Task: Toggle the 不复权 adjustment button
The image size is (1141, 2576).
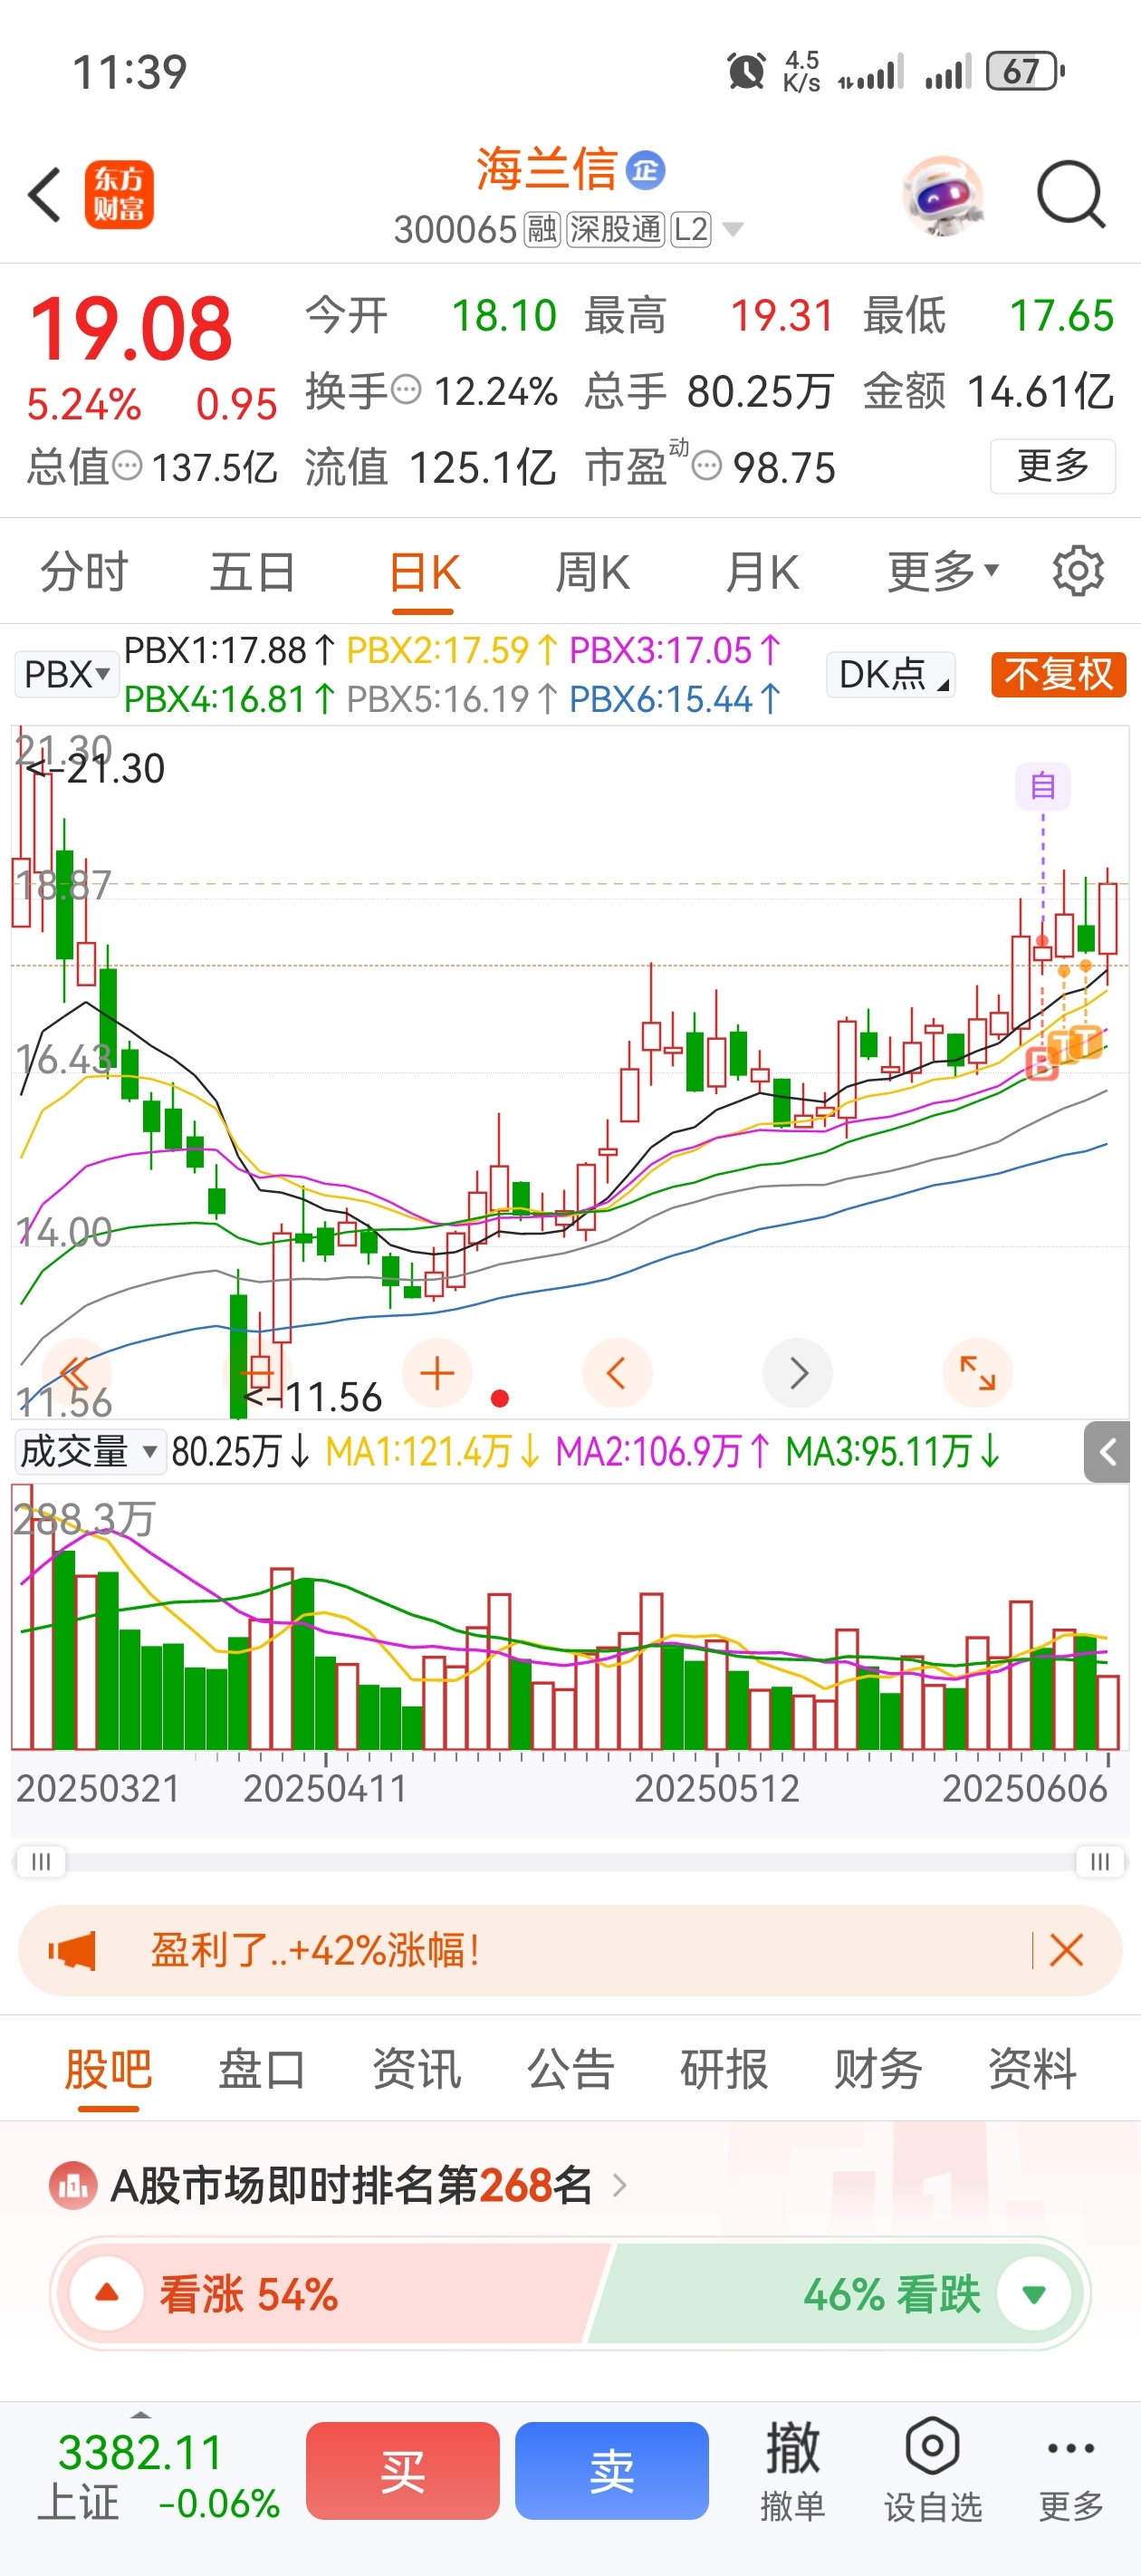Action: coord(1058,674)
